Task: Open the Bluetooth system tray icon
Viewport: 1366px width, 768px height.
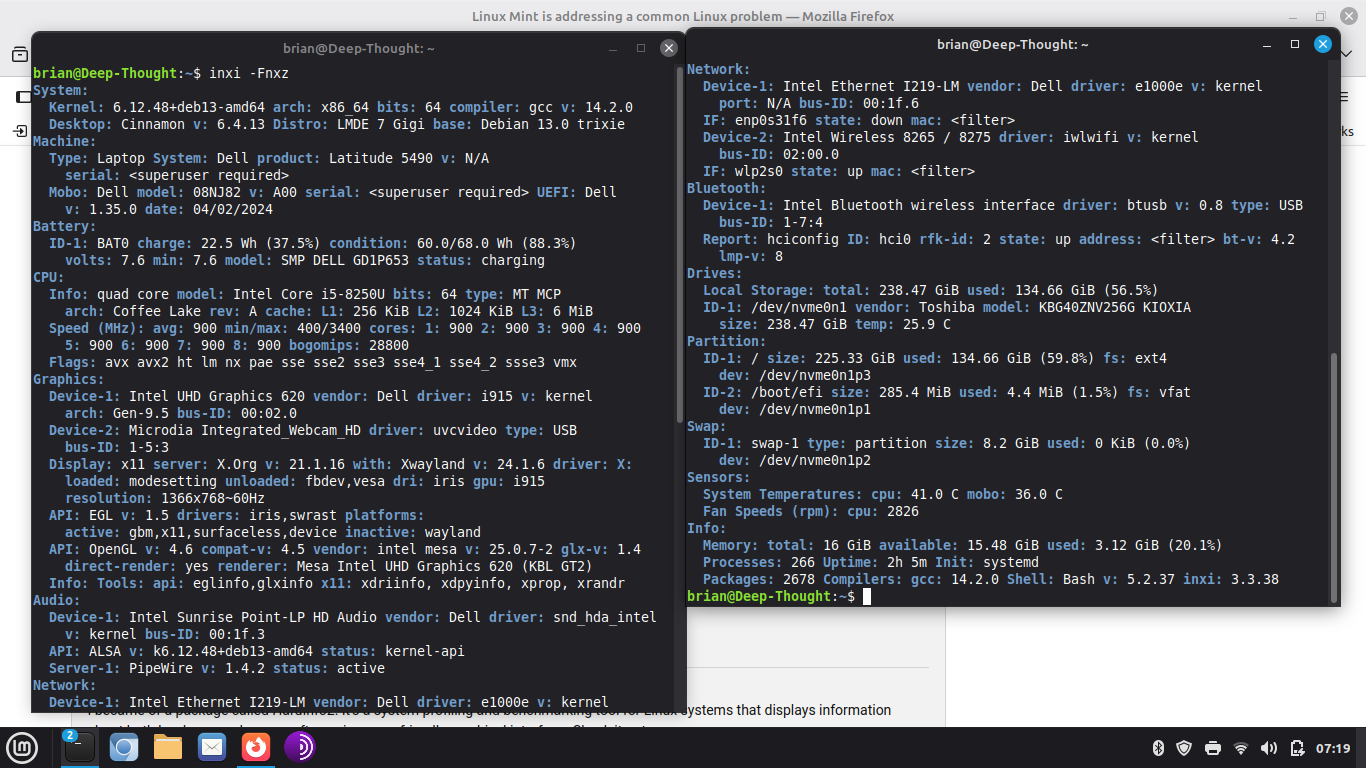Action: point(1157,747)
